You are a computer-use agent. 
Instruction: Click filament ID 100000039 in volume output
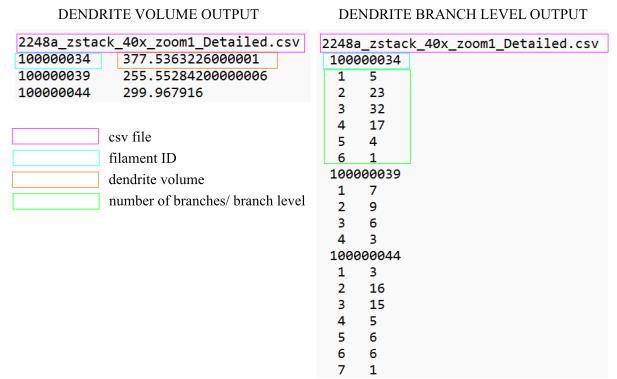pyautogui.click(x=54, y=76)
